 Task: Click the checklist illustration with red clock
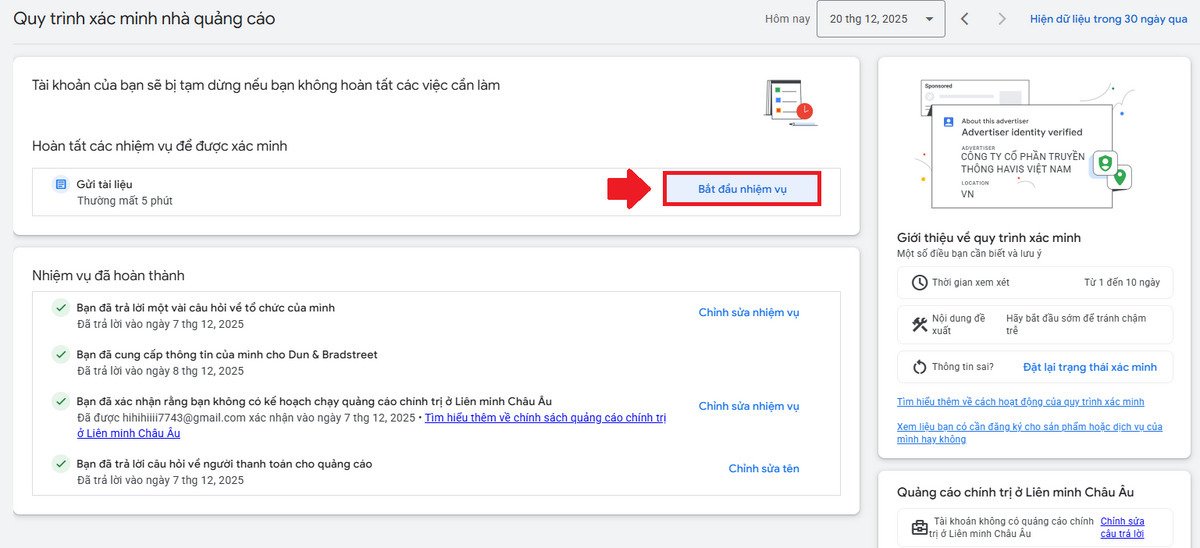pos(790,102)
